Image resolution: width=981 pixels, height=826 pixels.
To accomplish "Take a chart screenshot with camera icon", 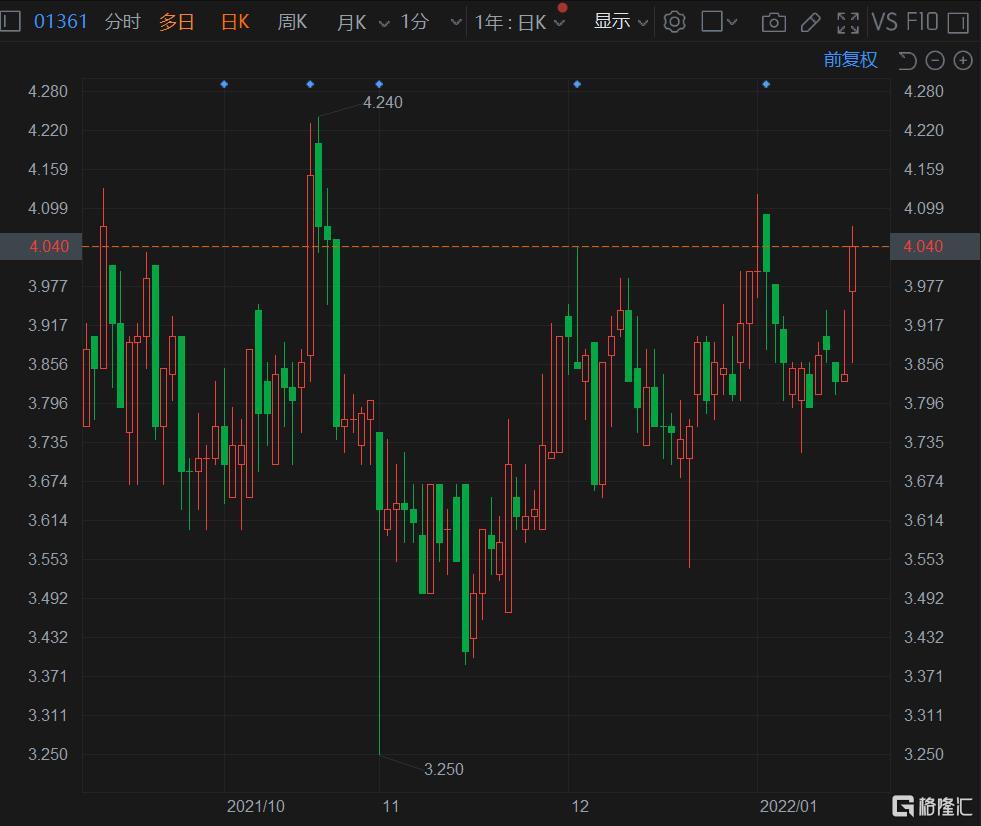I will tap(773, 22).
